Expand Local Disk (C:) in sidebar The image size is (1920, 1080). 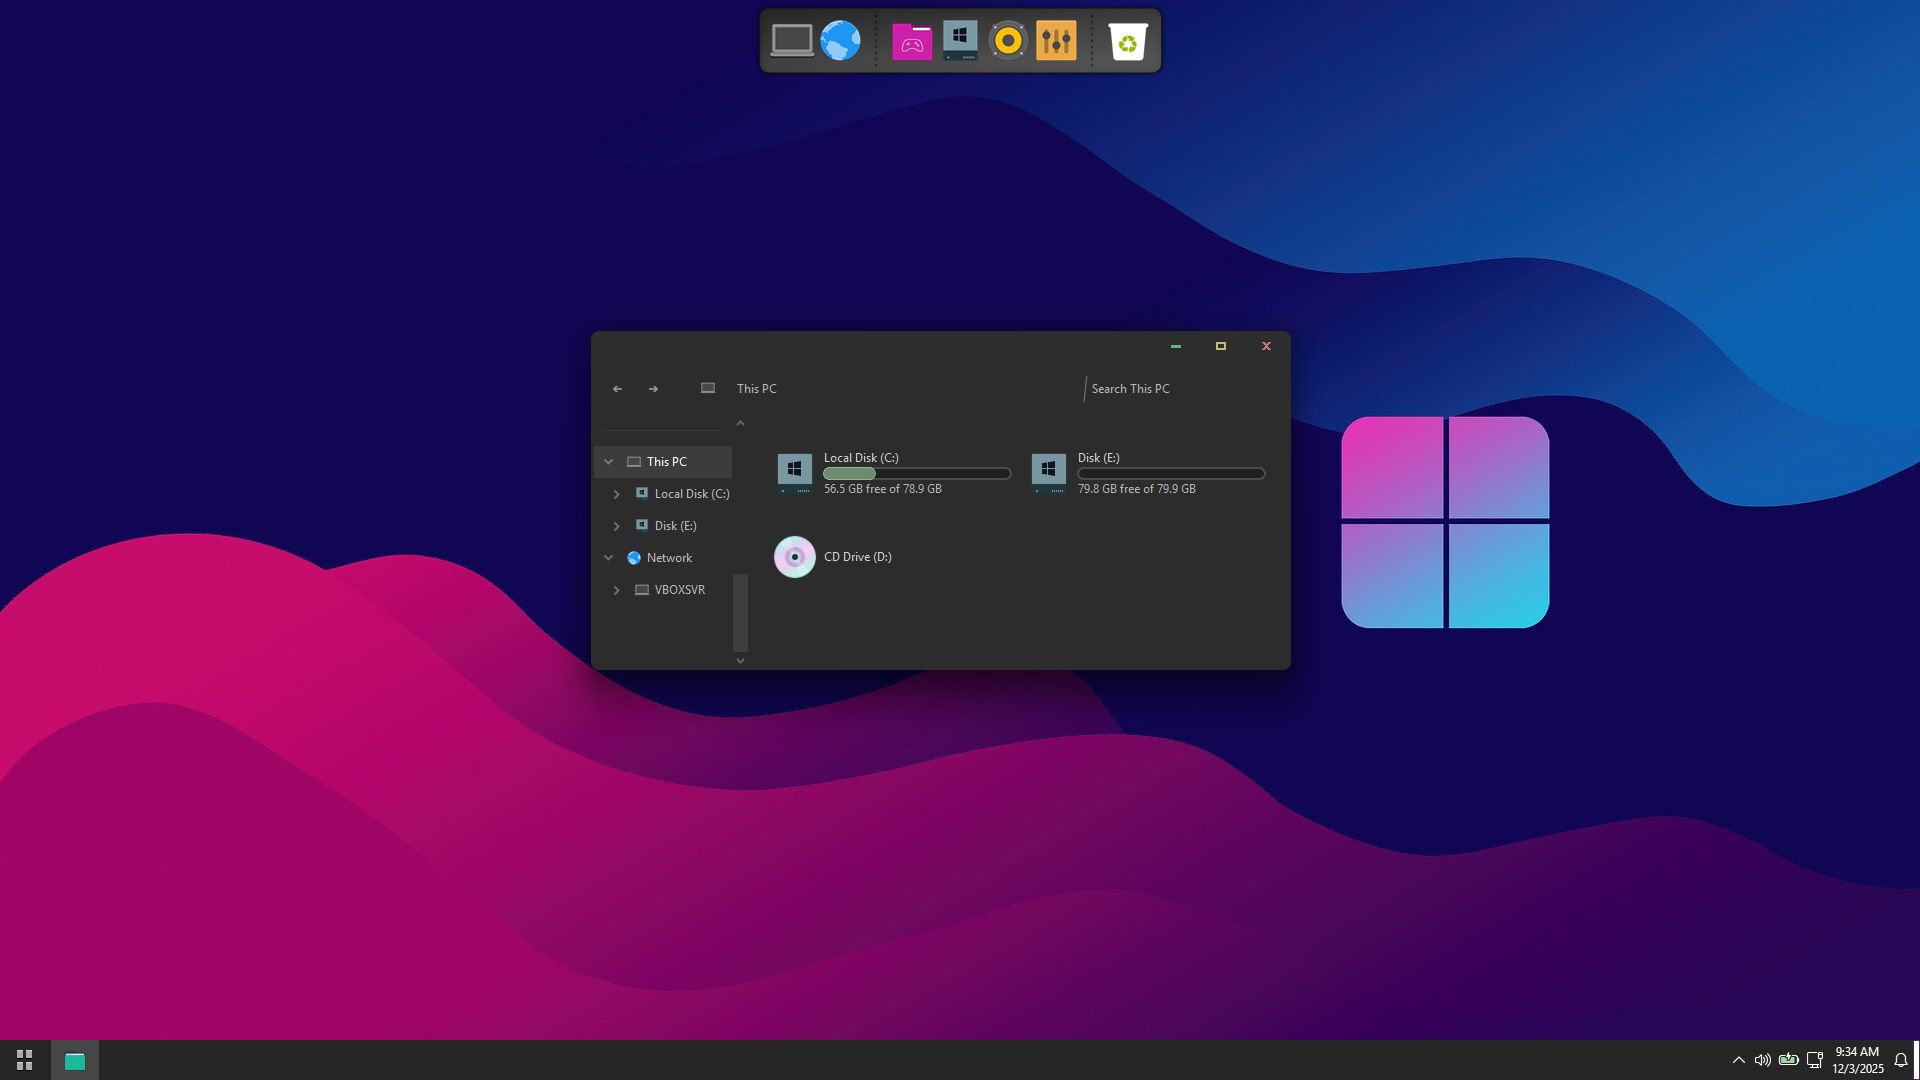pyautogui.click(x=616, y=494)
